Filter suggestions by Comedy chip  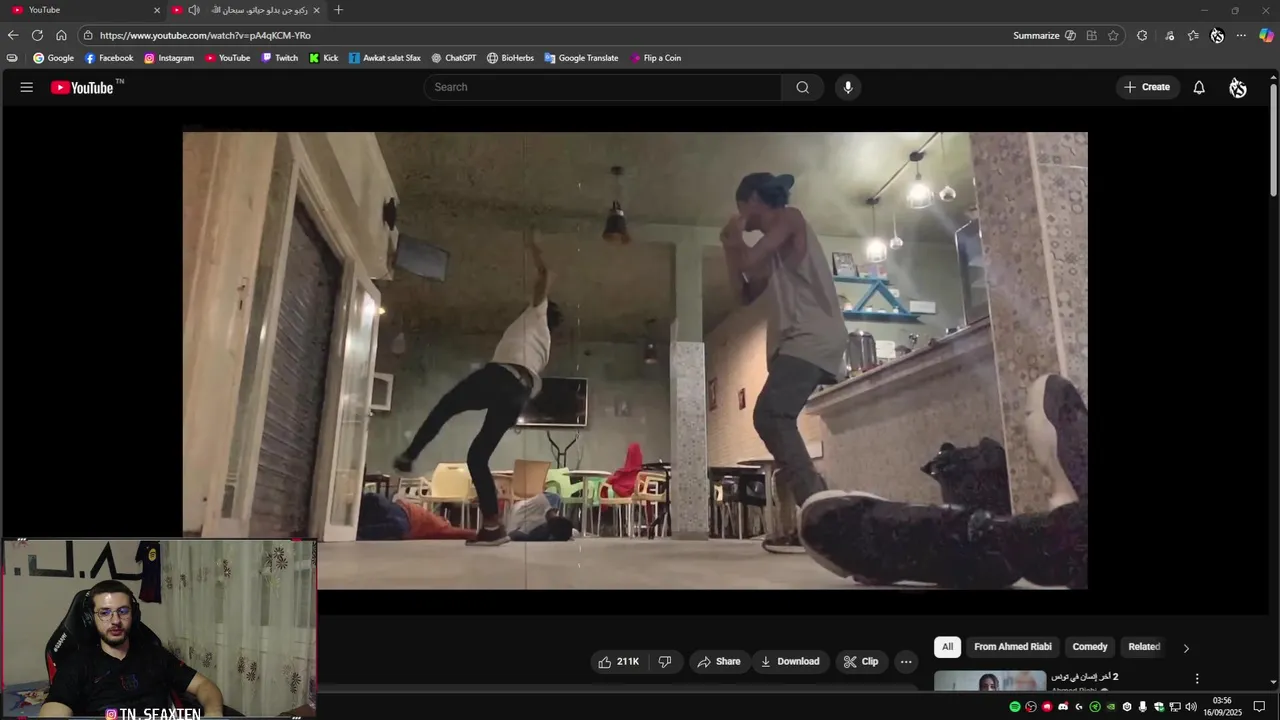[1090, 647]
